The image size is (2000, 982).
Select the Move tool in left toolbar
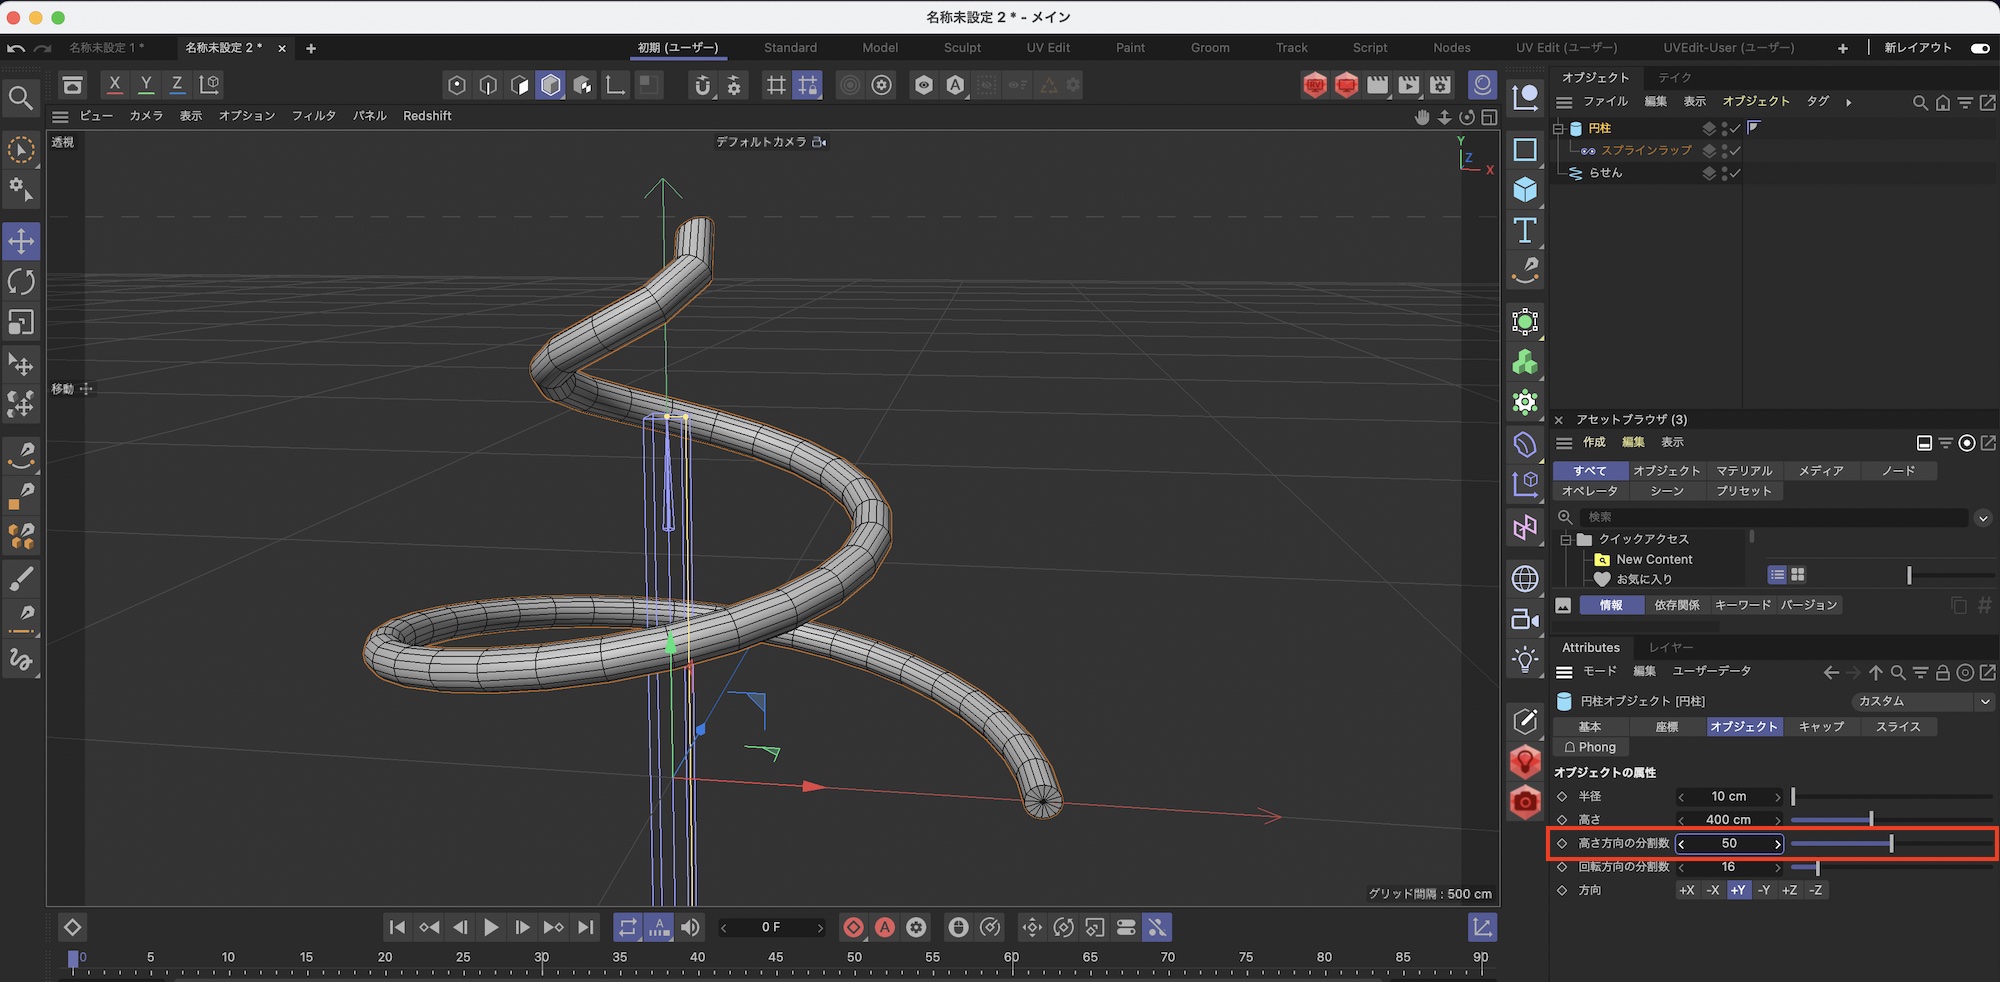[x=21, y=241]
